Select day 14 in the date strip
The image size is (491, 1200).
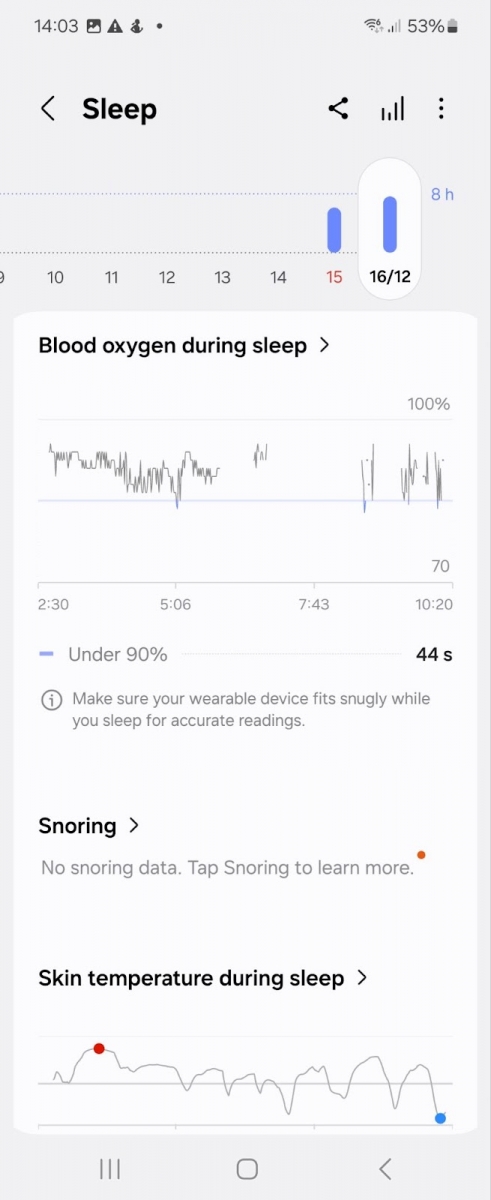(279, 277)
